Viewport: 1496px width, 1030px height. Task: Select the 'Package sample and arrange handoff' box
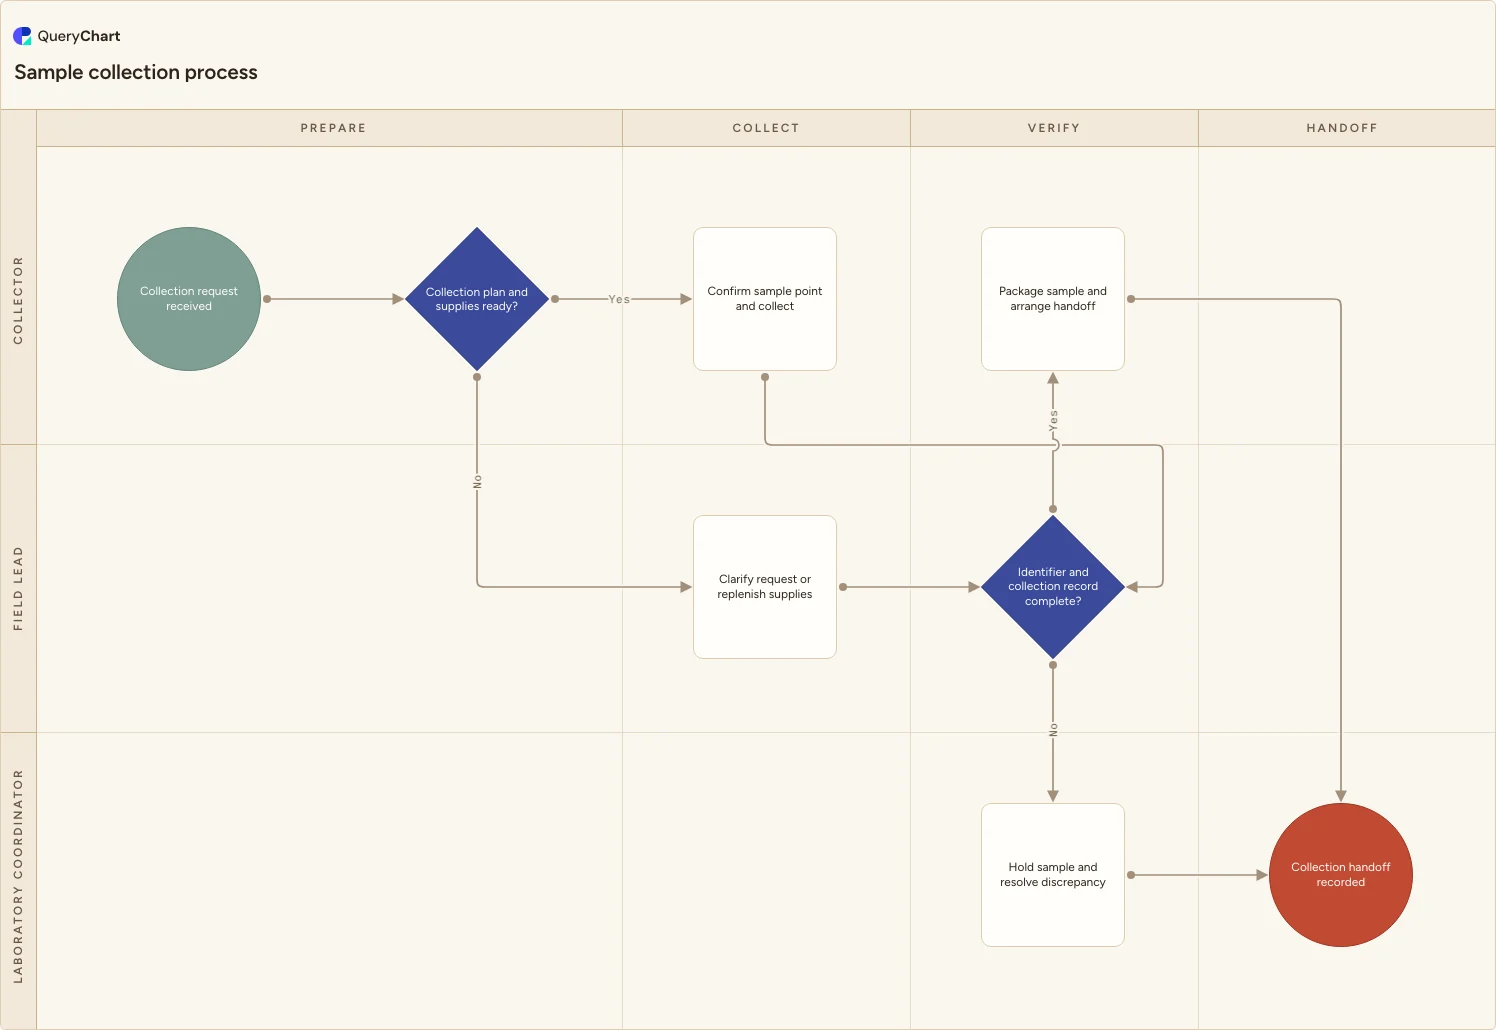pos(1053,299)
